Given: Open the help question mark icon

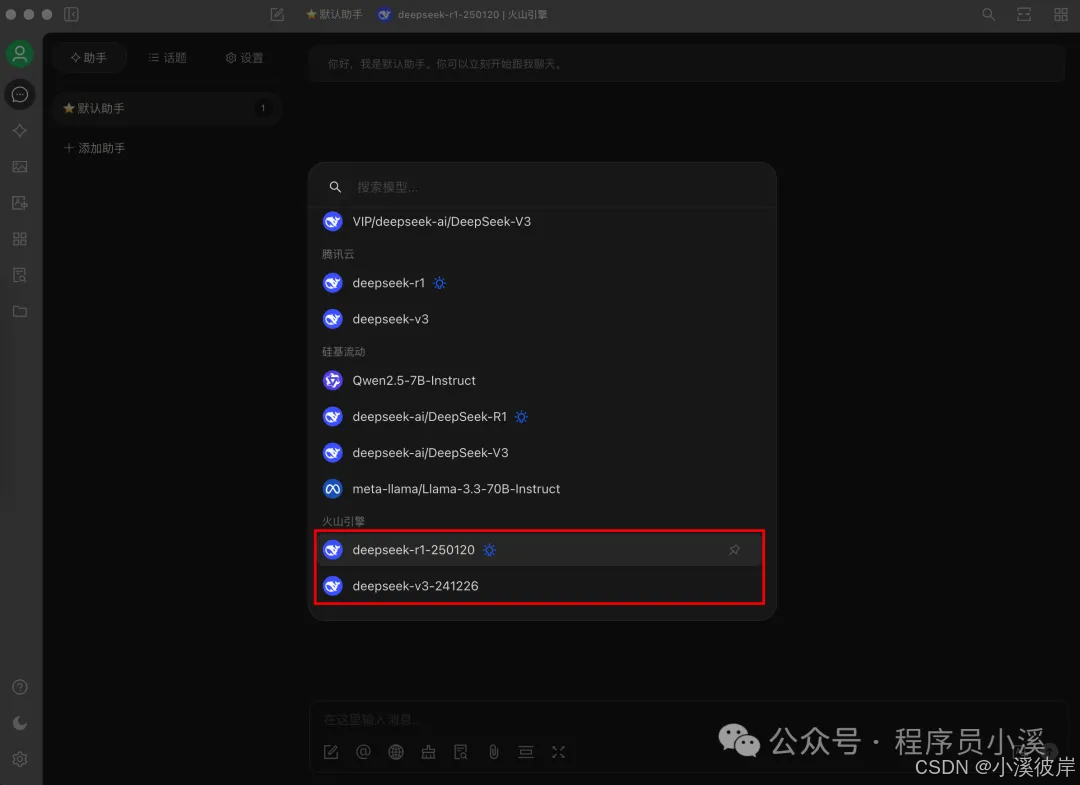Looking at the screenshot, I should click(x=20, y=687).
